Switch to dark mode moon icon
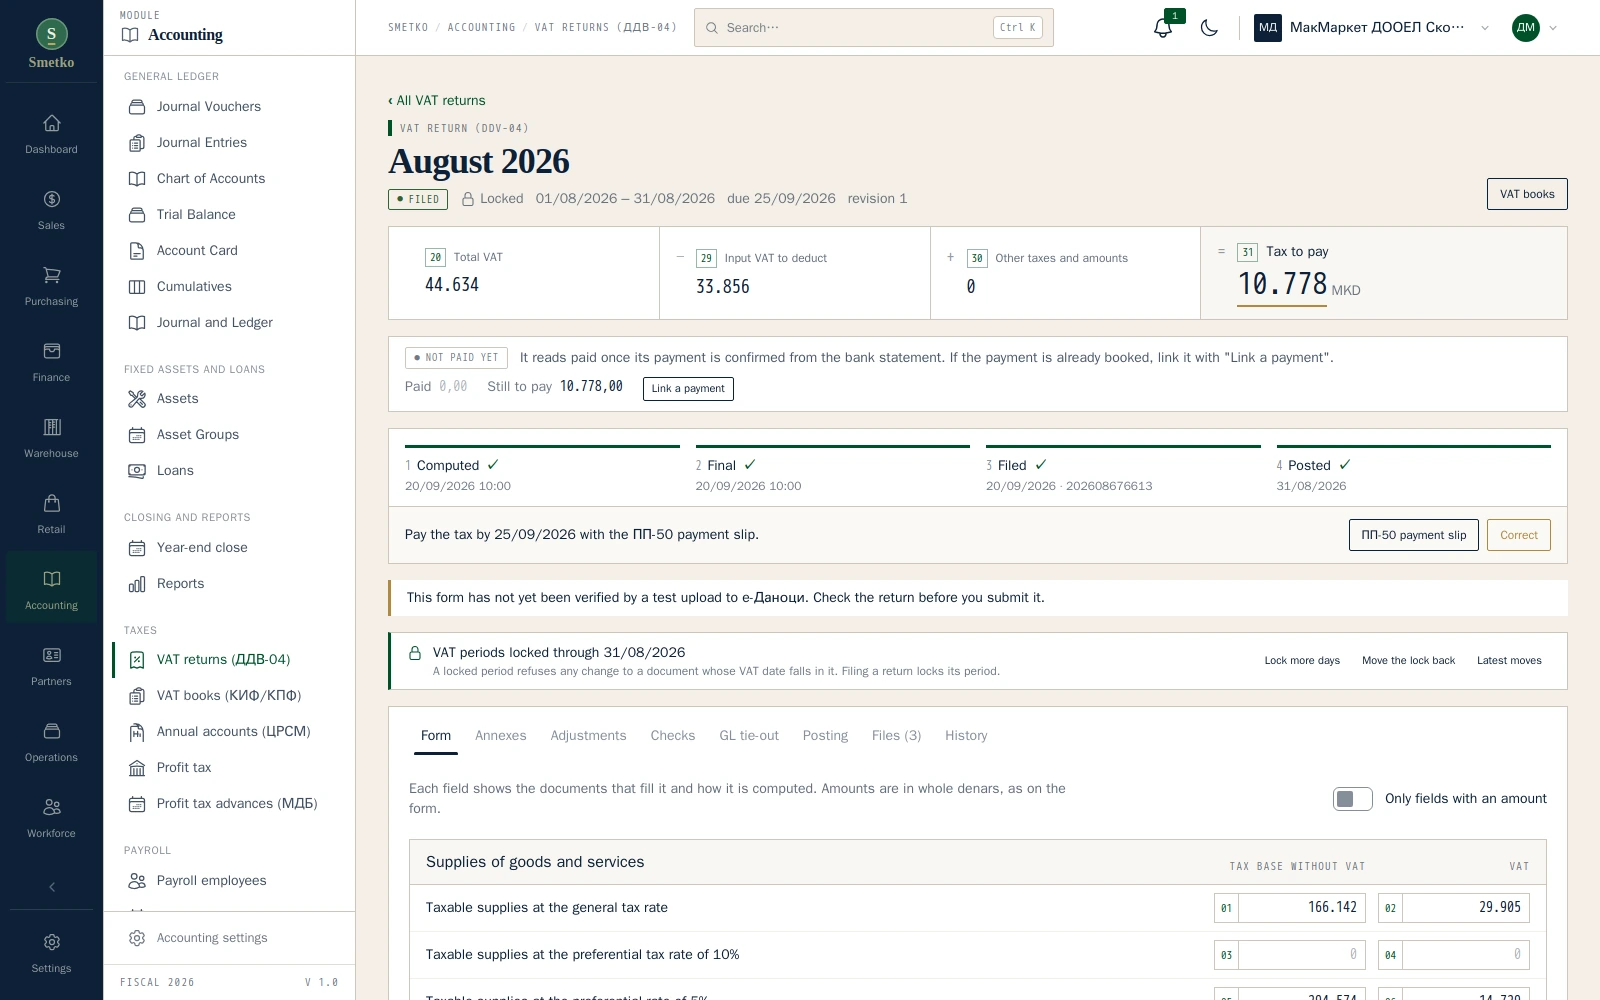The width and height of the screenshot is (1600, 1000). click(x=1209, y=28)
